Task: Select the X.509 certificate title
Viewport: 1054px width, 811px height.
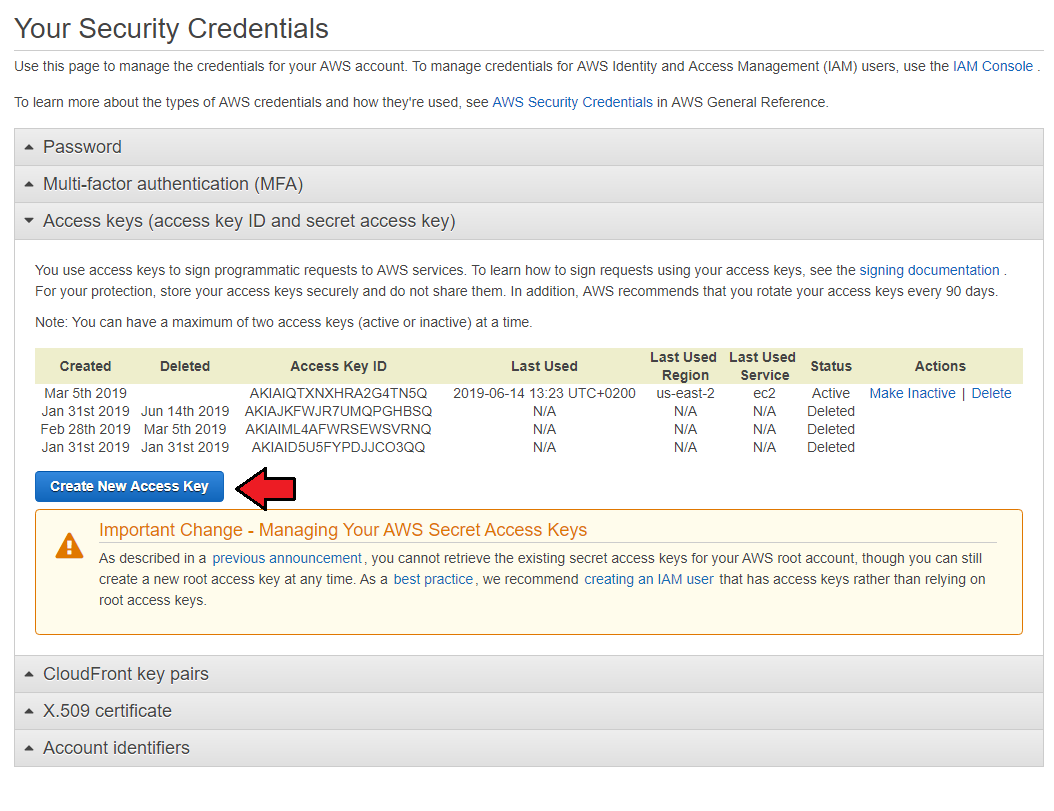Action: tap(108, 711)
